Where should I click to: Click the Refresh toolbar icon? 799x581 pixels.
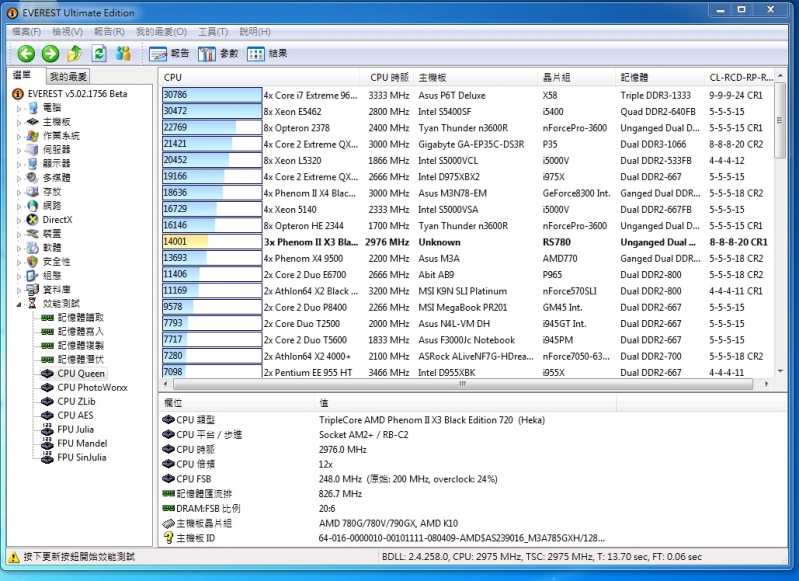coord(99,53)
